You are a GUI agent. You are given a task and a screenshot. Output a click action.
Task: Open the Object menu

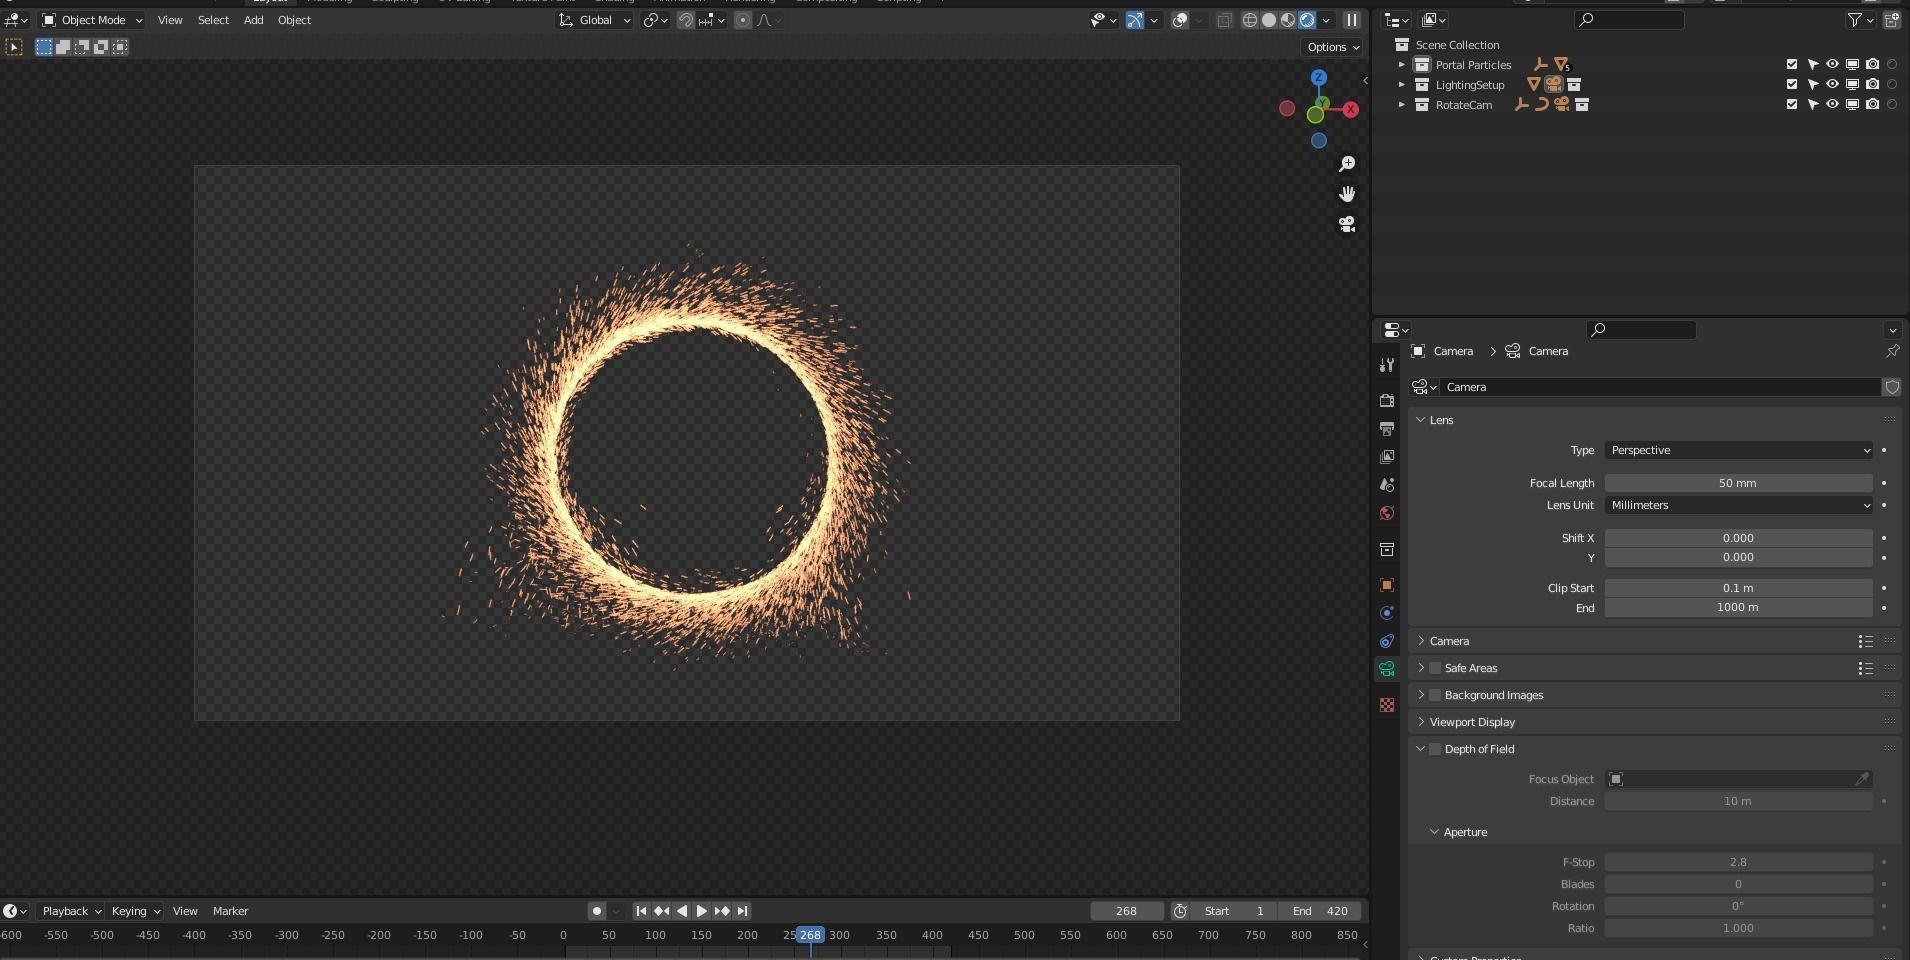tap(293, 20)
